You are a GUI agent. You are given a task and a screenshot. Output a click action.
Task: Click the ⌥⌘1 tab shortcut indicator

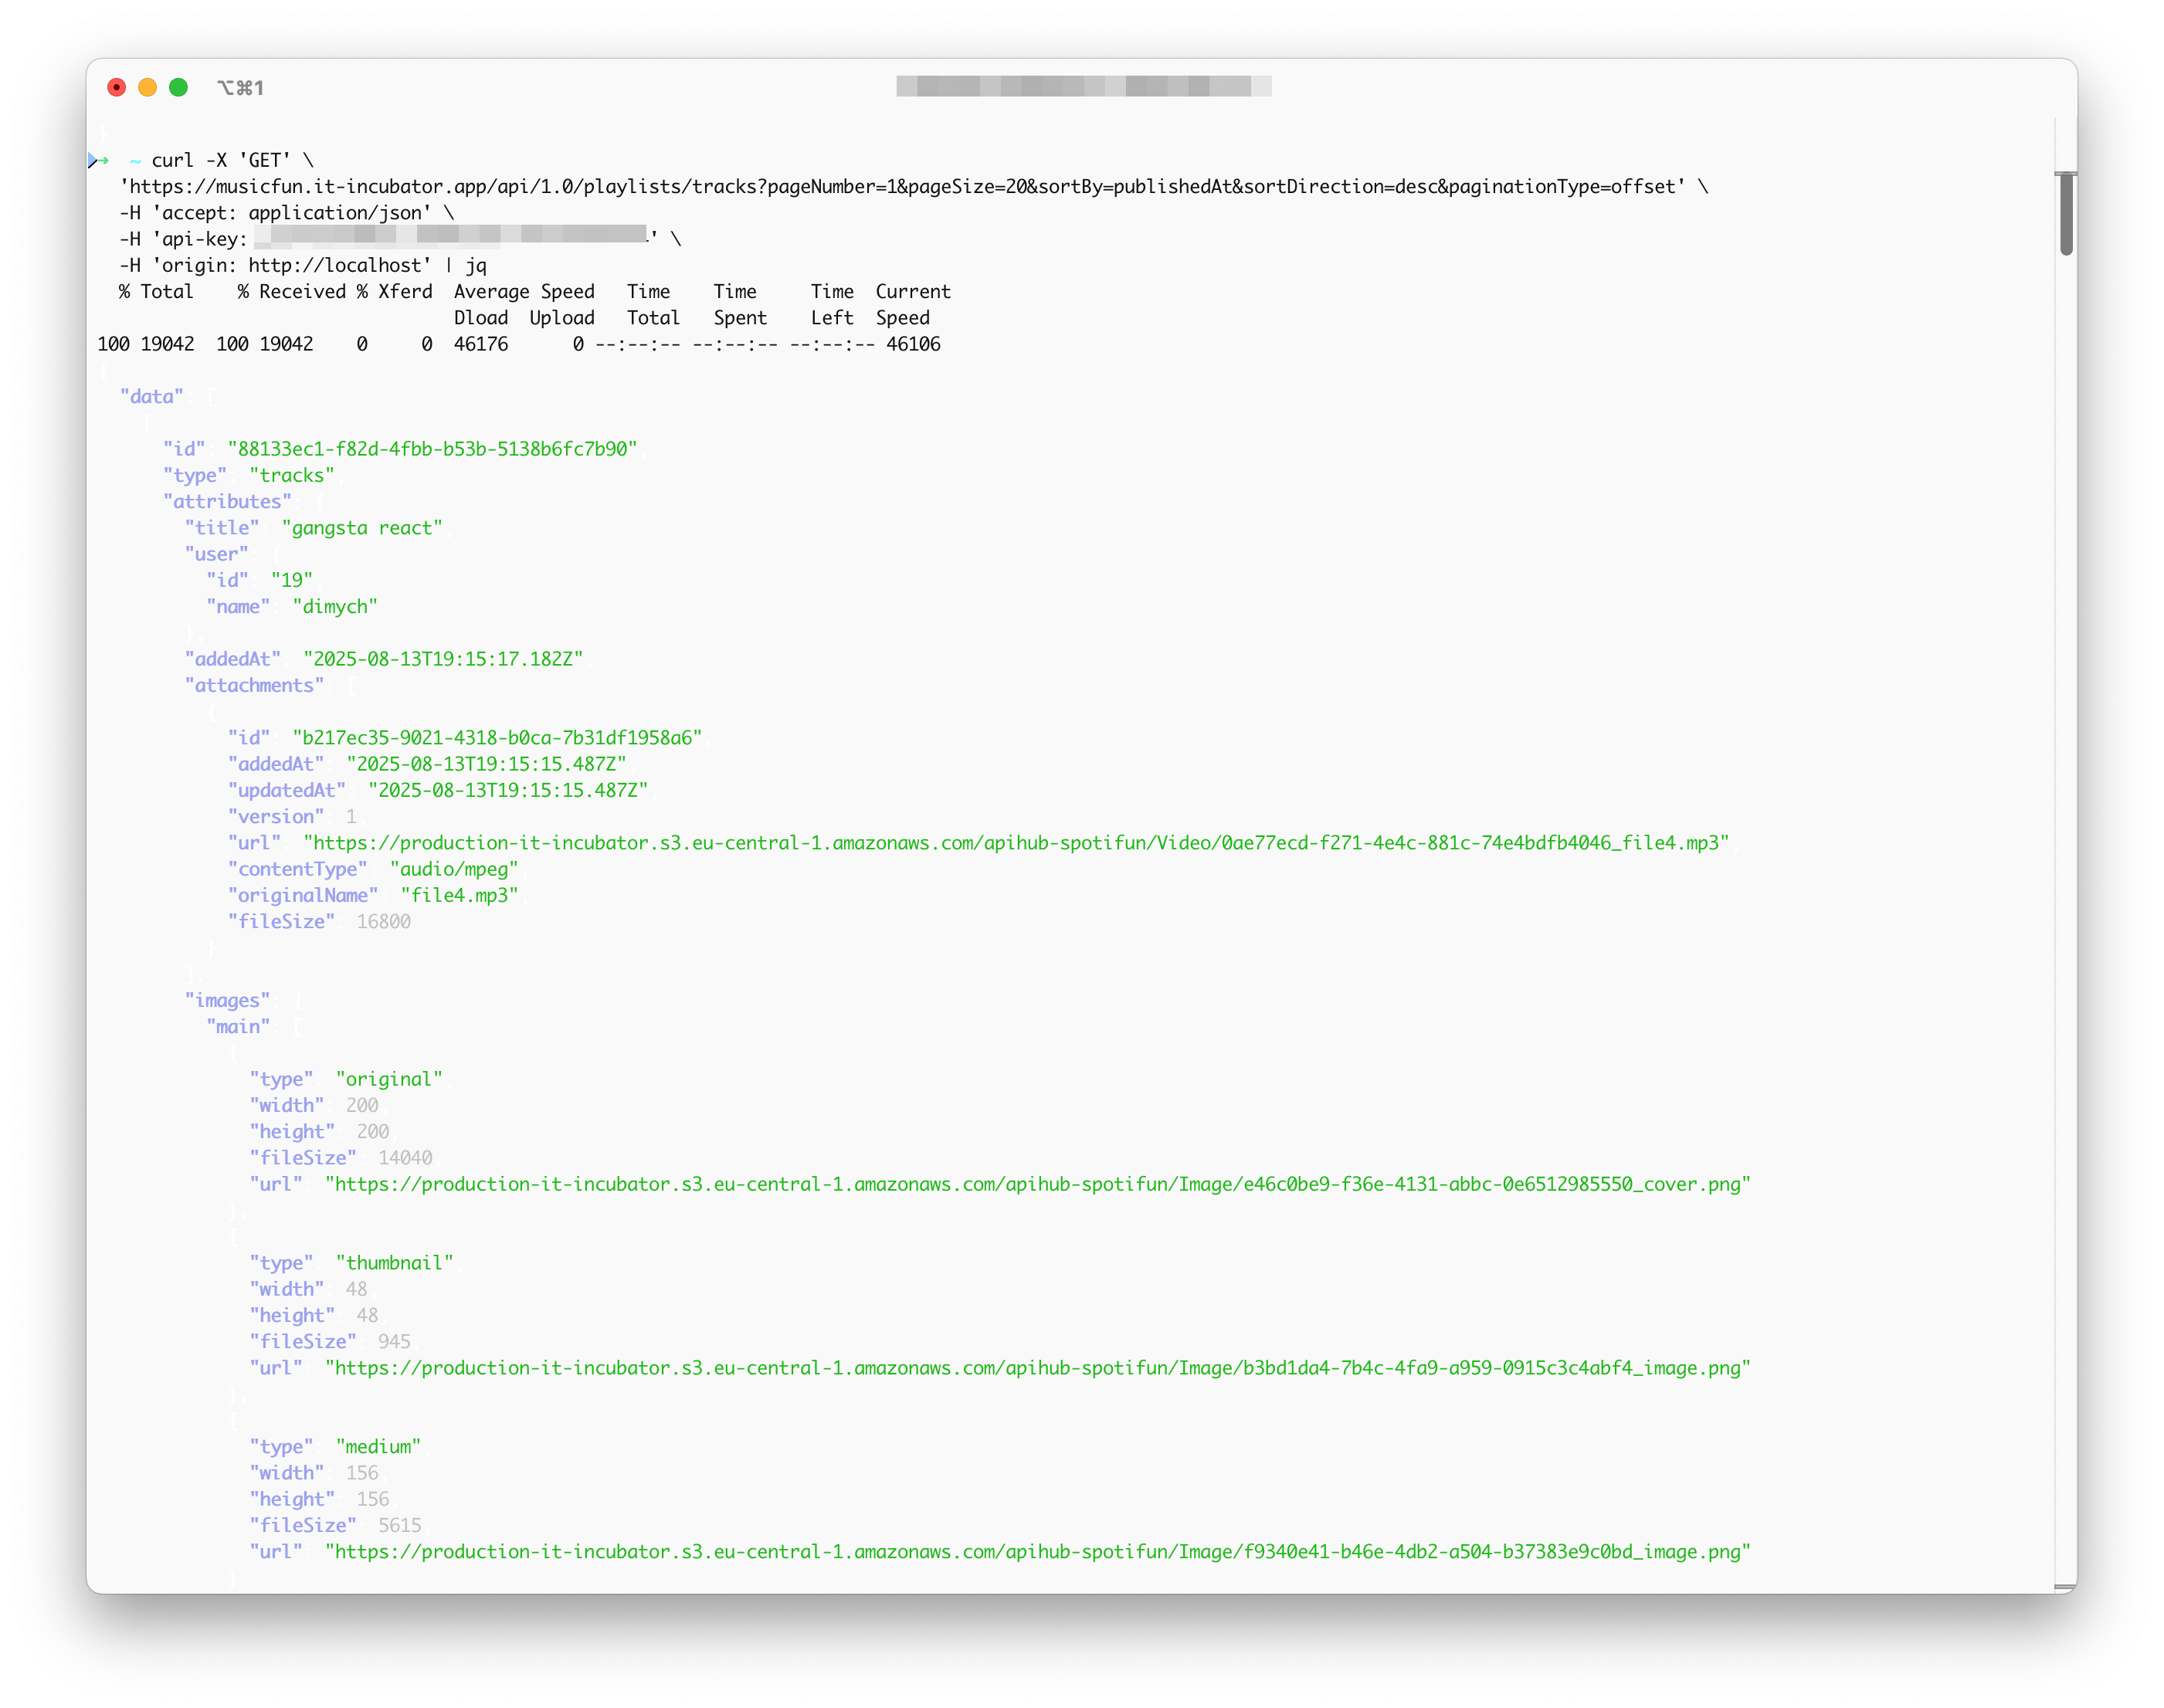(240, 88)
